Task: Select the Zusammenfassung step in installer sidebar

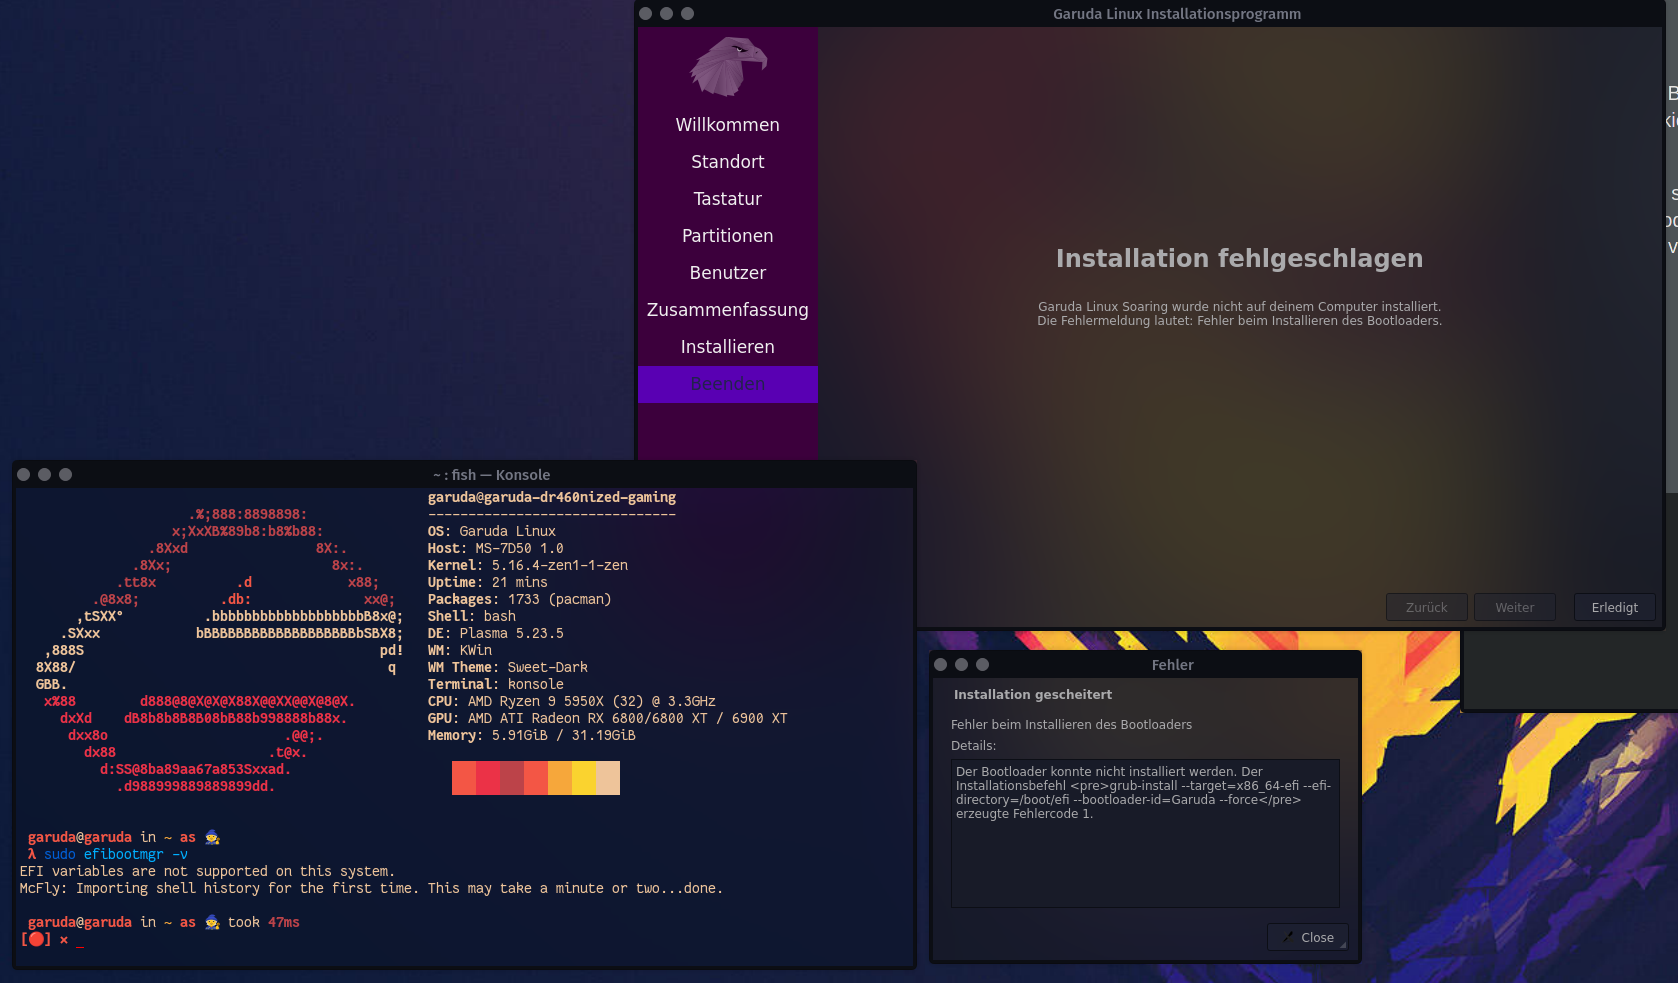Action: 727,310
